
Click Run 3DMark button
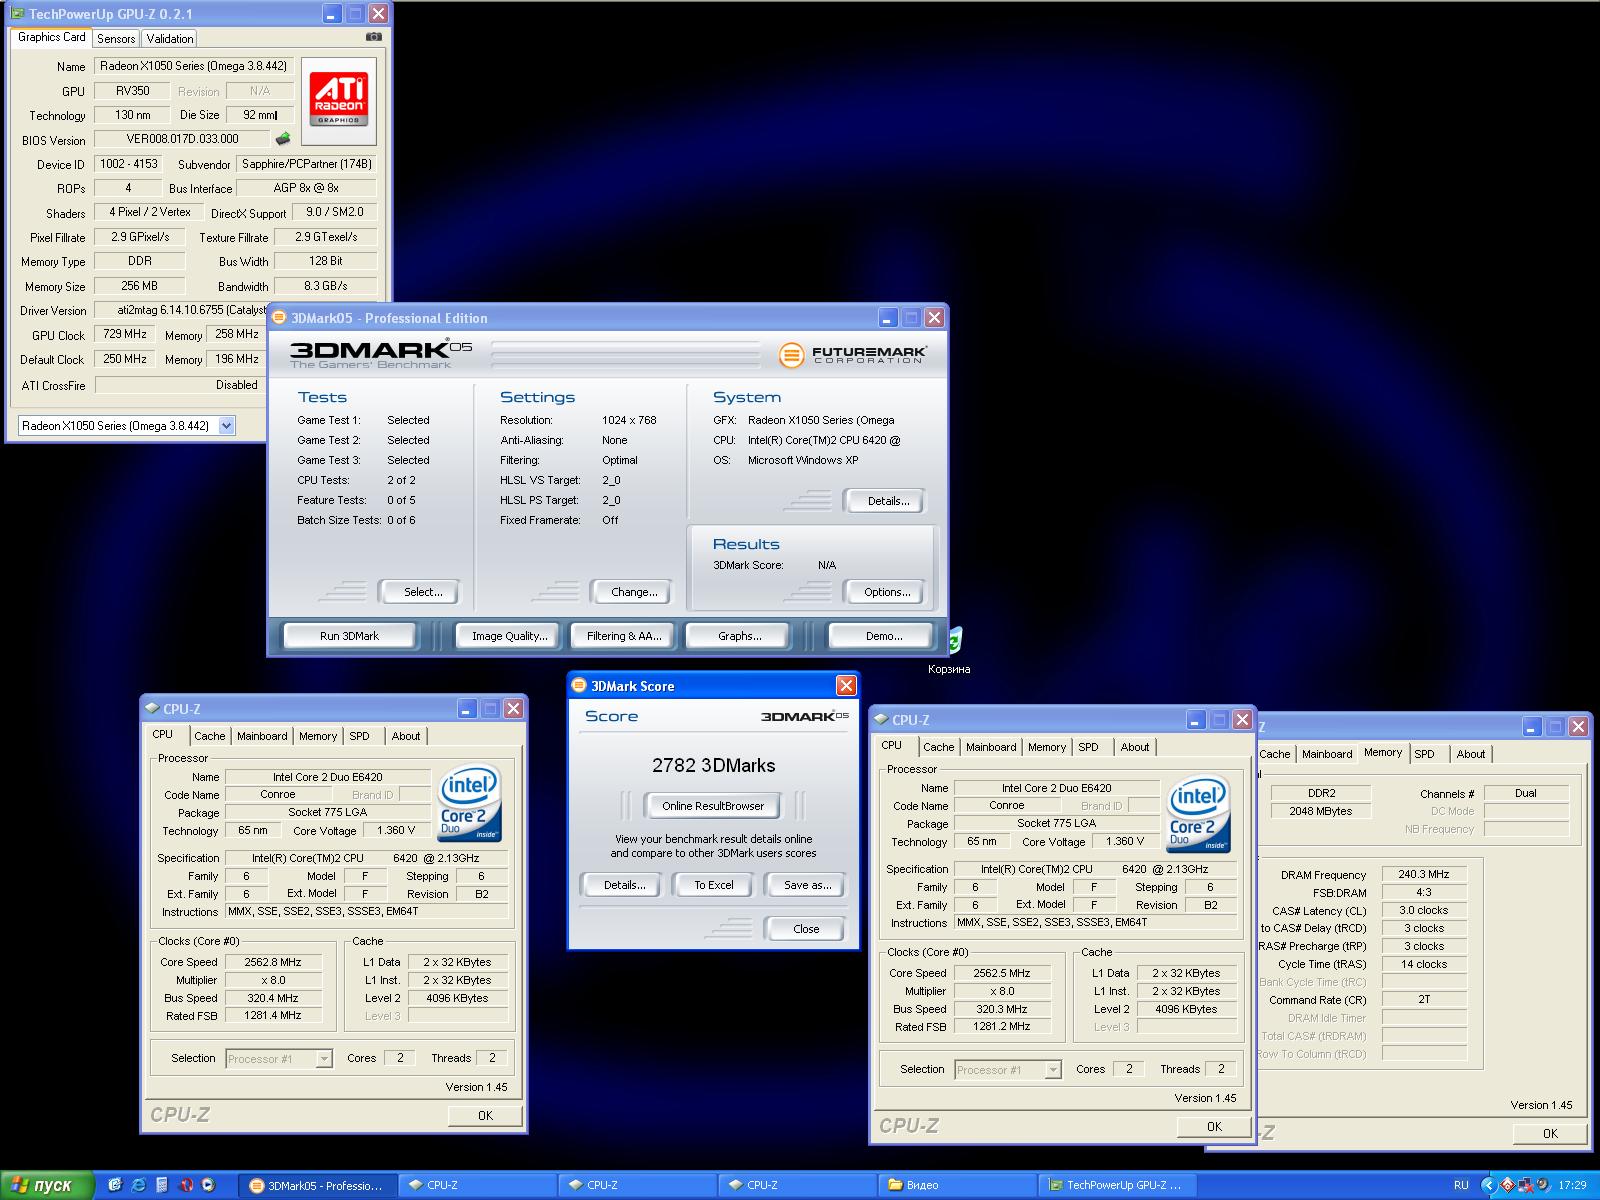[349, 635]
